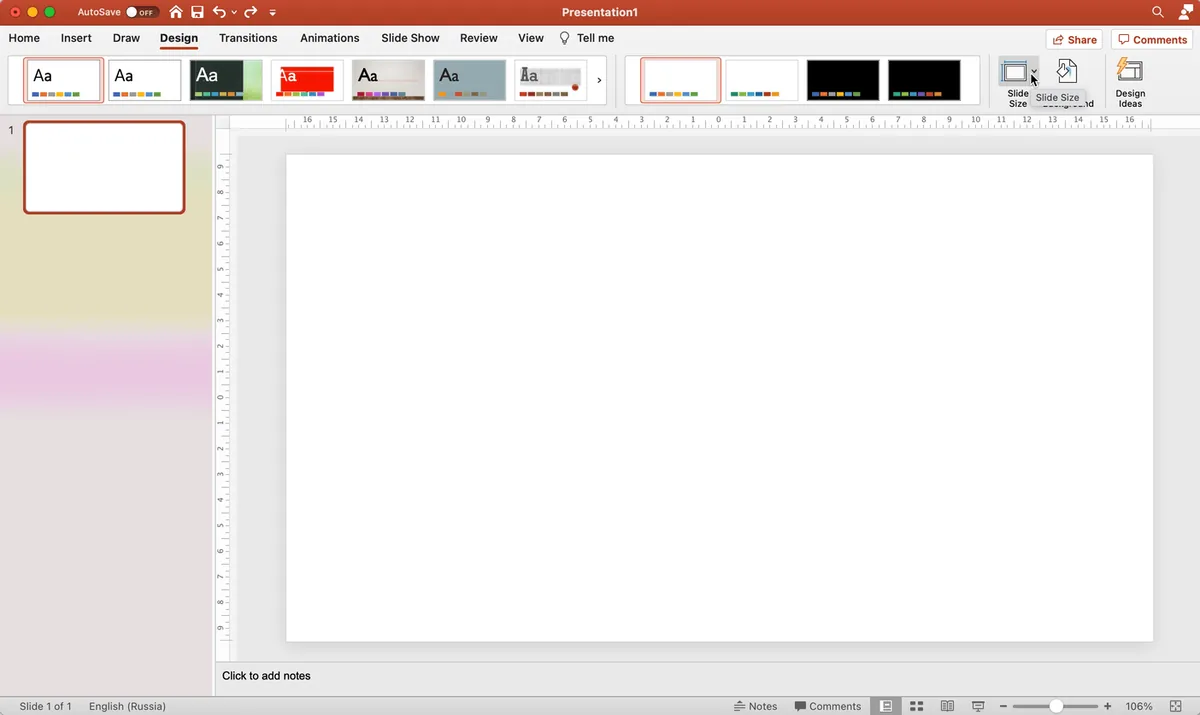Select slide 1 thumbnail in panel
This screenshot has height=715, width=1200.
(x=104, y=167)
